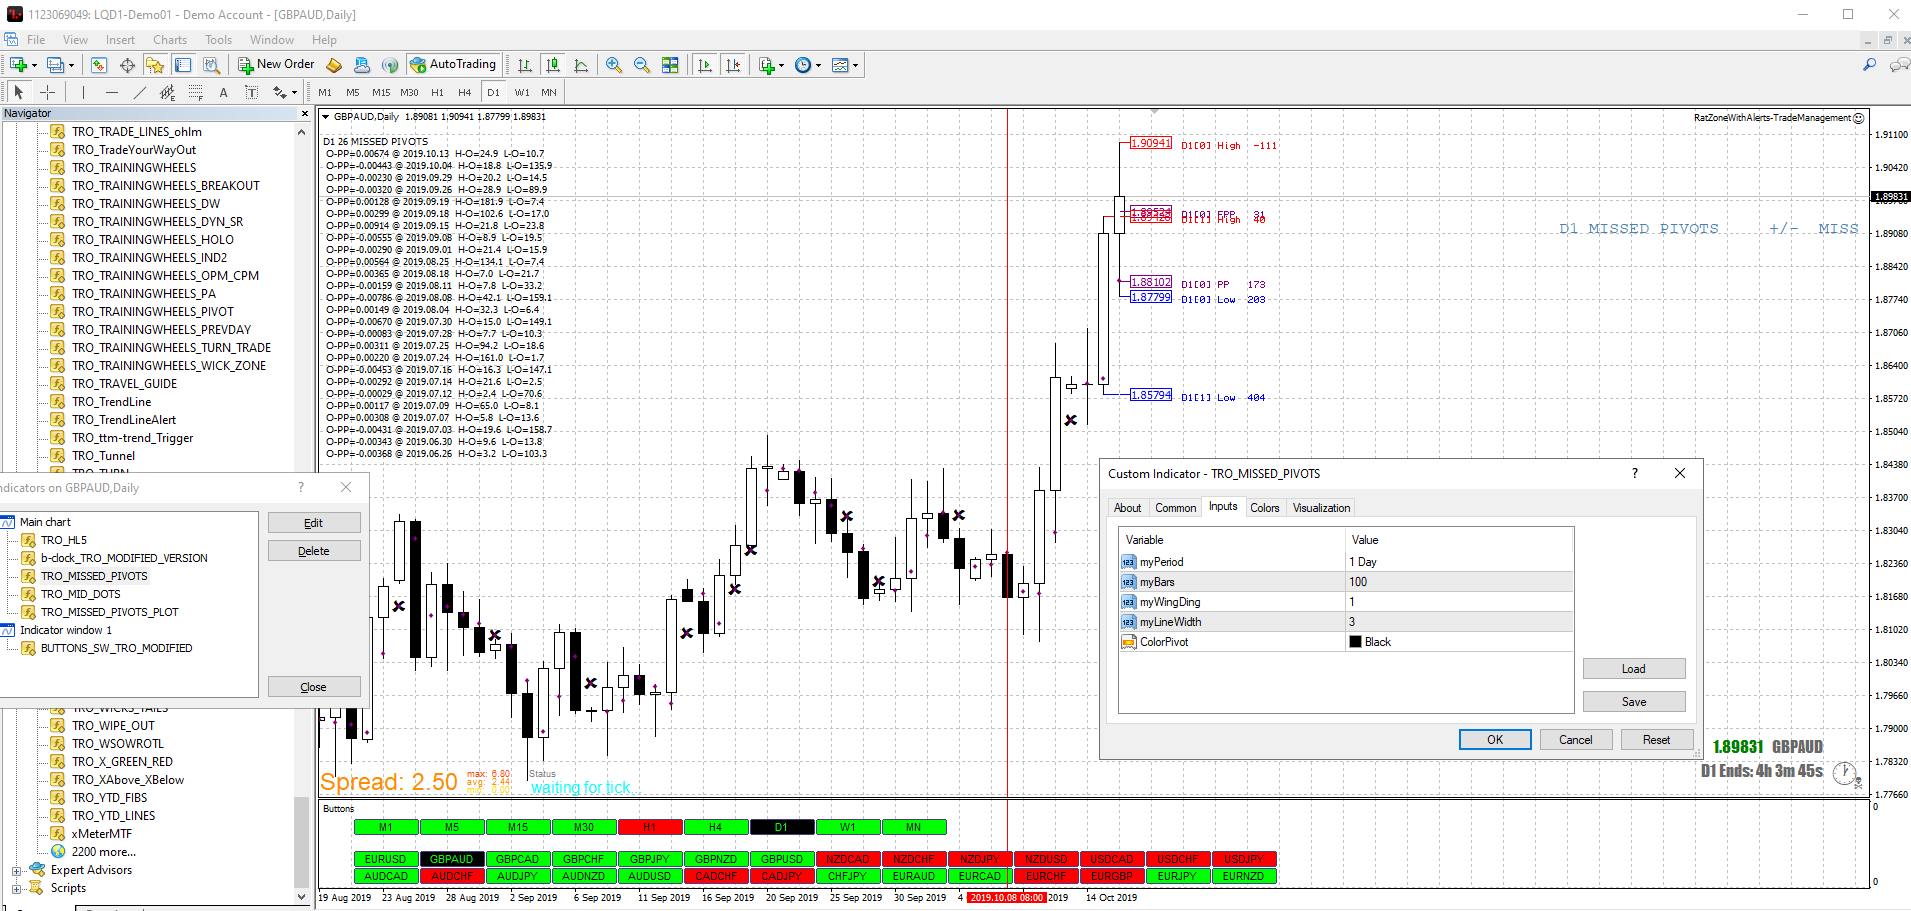Click OK in the Custom Indicator dialog
1911x911 pixels.
[1495, 740]
